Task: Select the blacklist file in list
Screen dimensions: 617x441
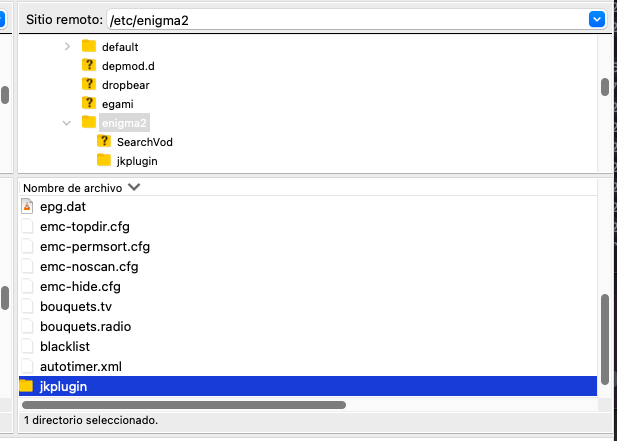Action: pyautogui.click(x=65, y=346)
